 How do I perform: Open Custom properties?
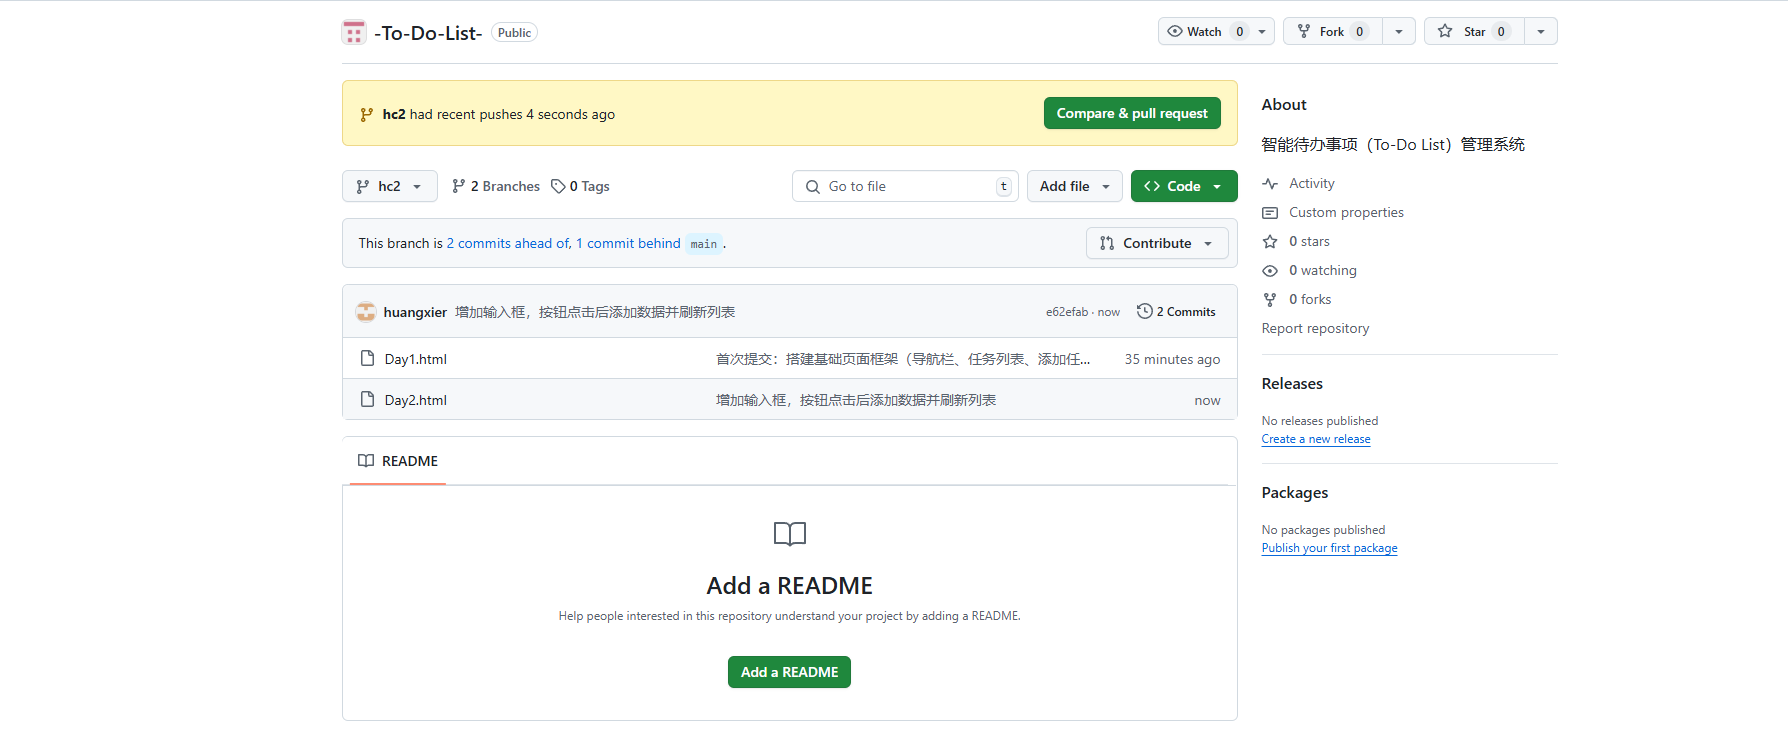(x=1346, y=212)
